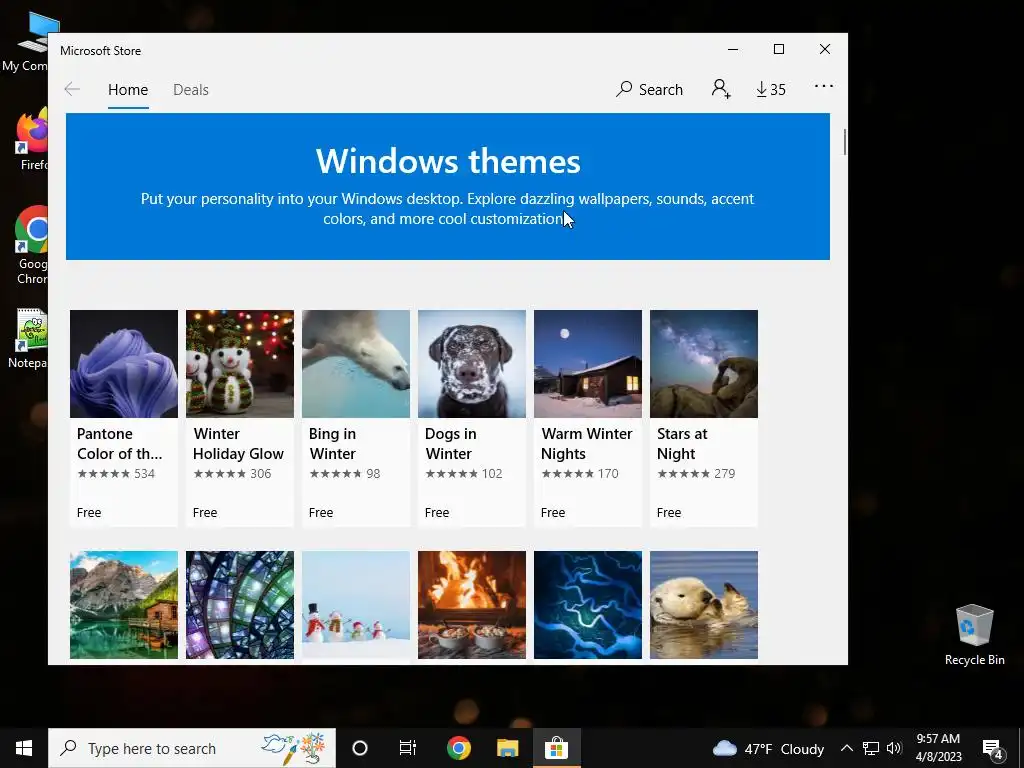1024x768 pixels.
Task: Click the 534 rating under Pantone
Action: click(x=116, y=473)
